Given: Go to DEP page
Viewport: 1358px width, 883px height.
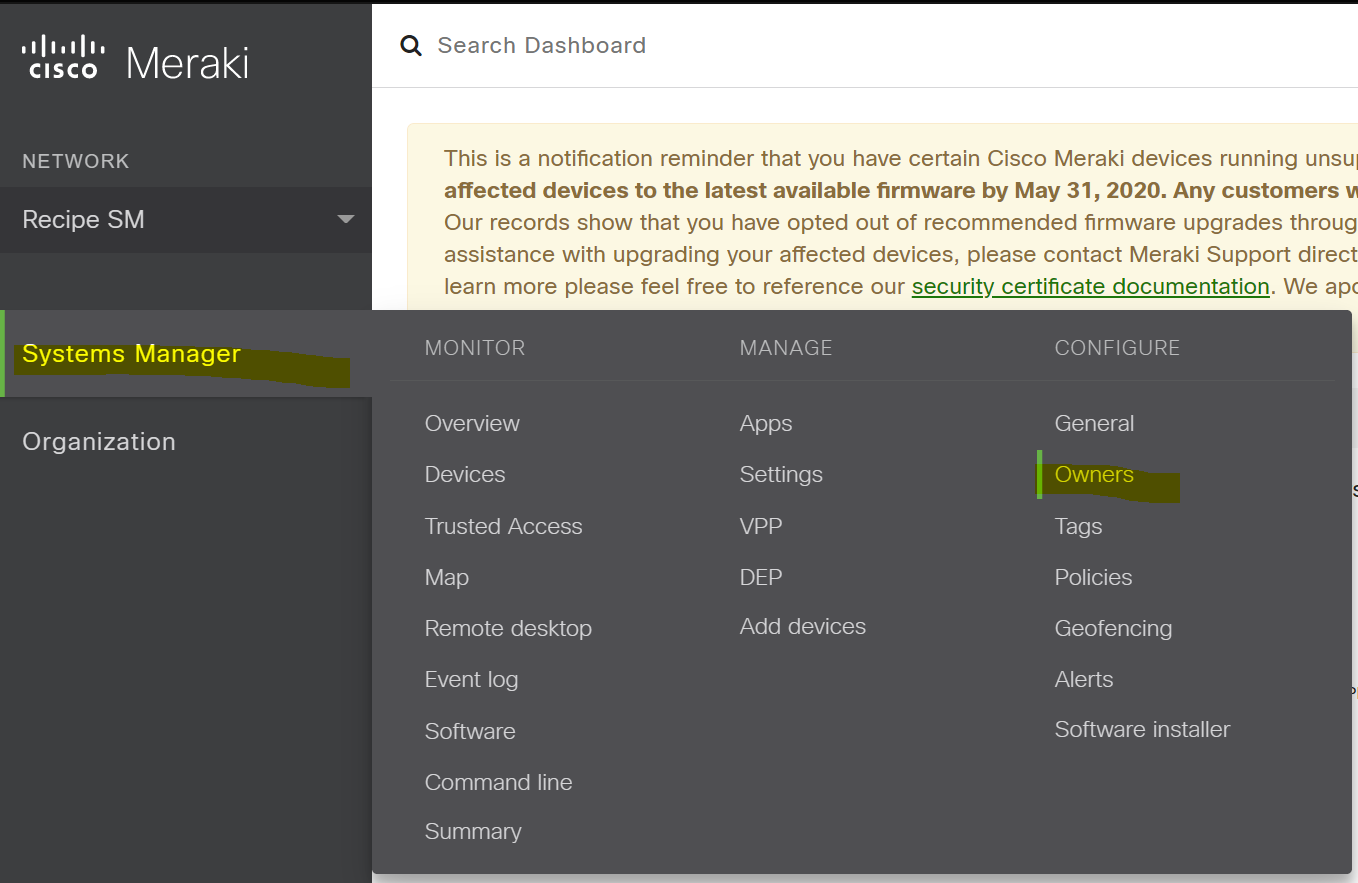Looking at the screenshot, I should pos(761,577).
